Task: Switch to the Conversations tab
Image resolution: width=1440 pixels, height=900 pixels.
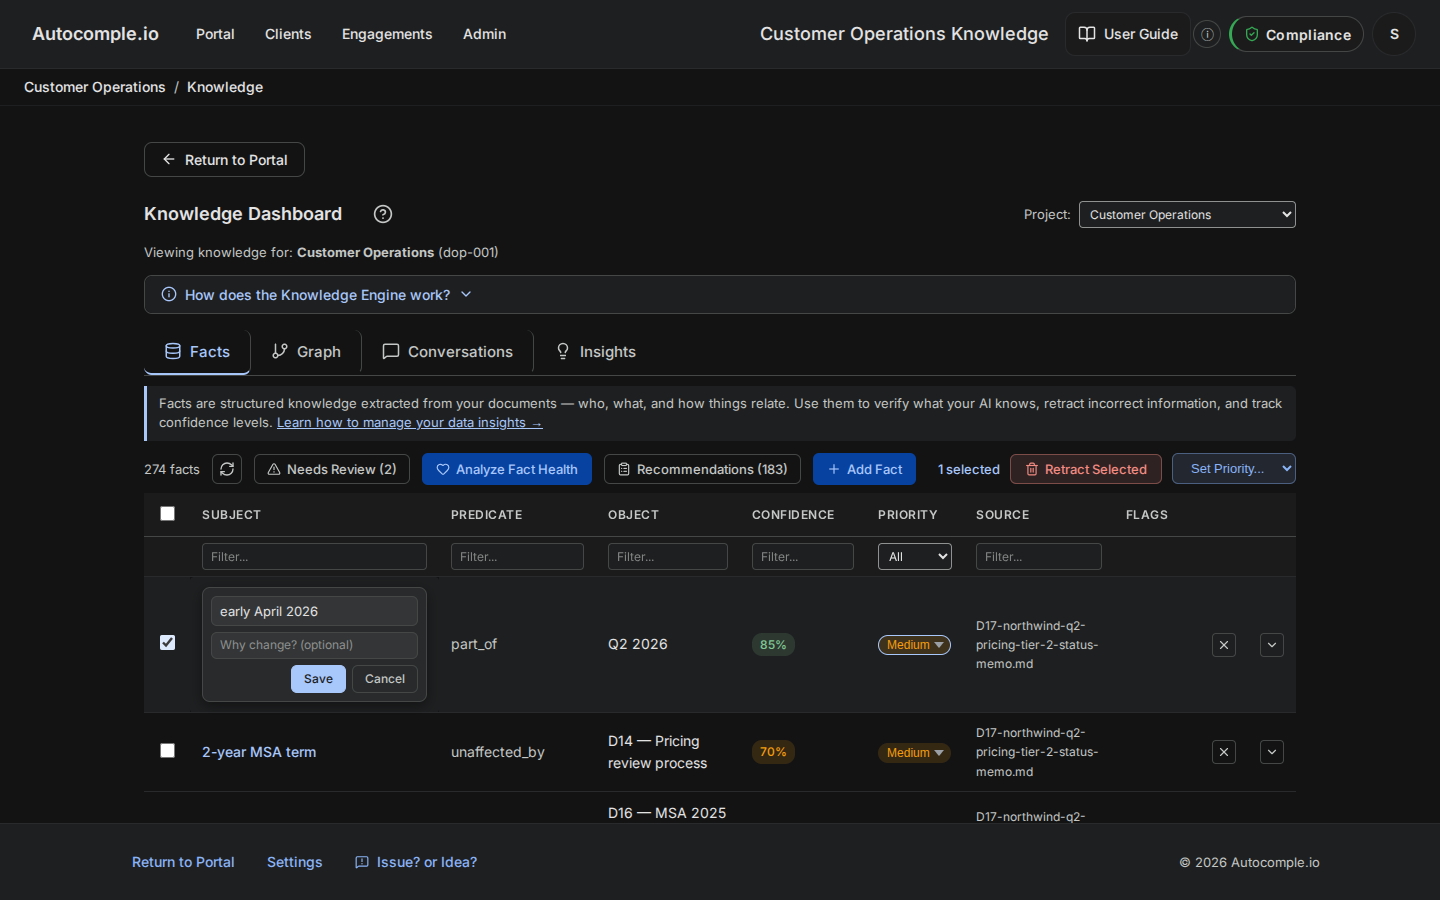Action: [447, 352]
